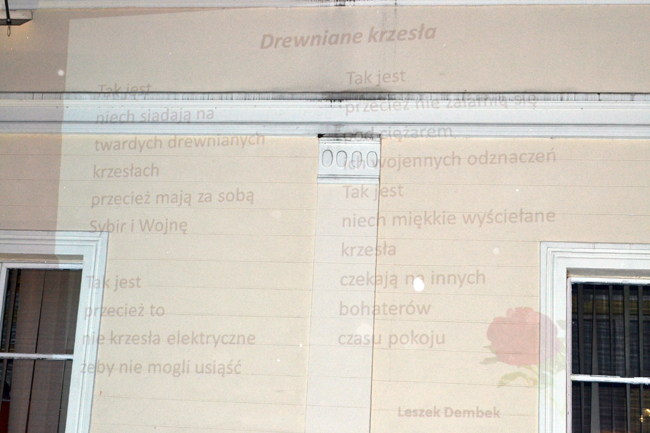Viewport: 650px width, 433px height.
Task: Click the line 'twardych drewnianych'
Action: 179,142
